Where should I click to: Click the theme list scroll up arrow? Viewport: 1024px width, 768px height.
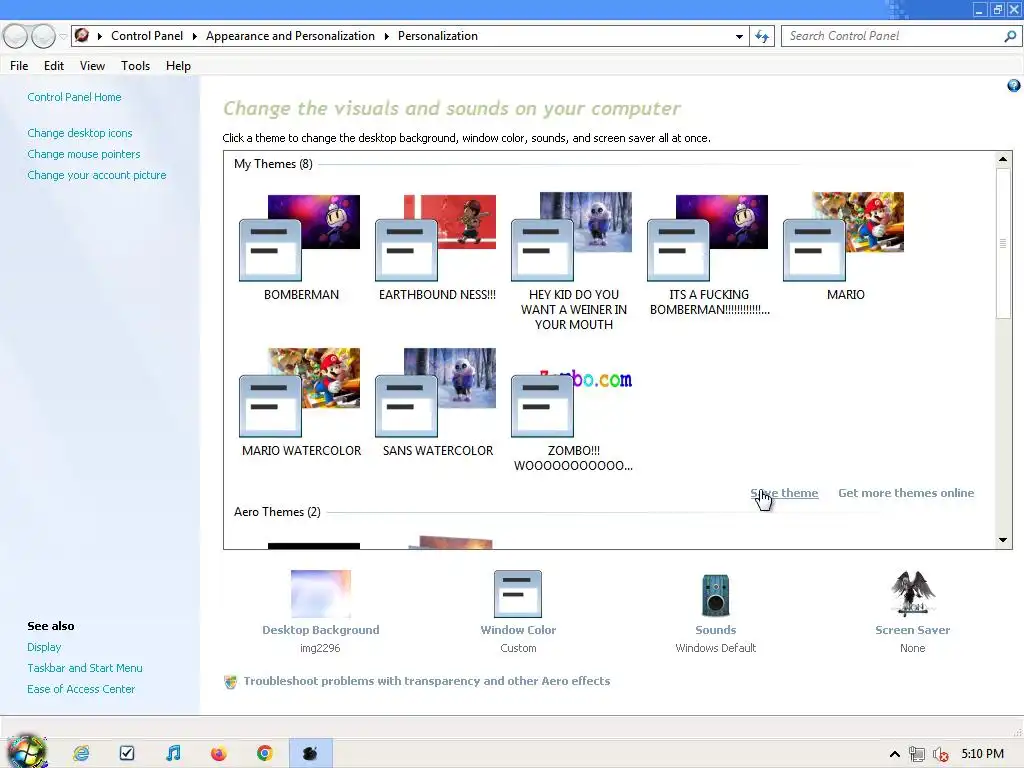tap(1002, 159)
